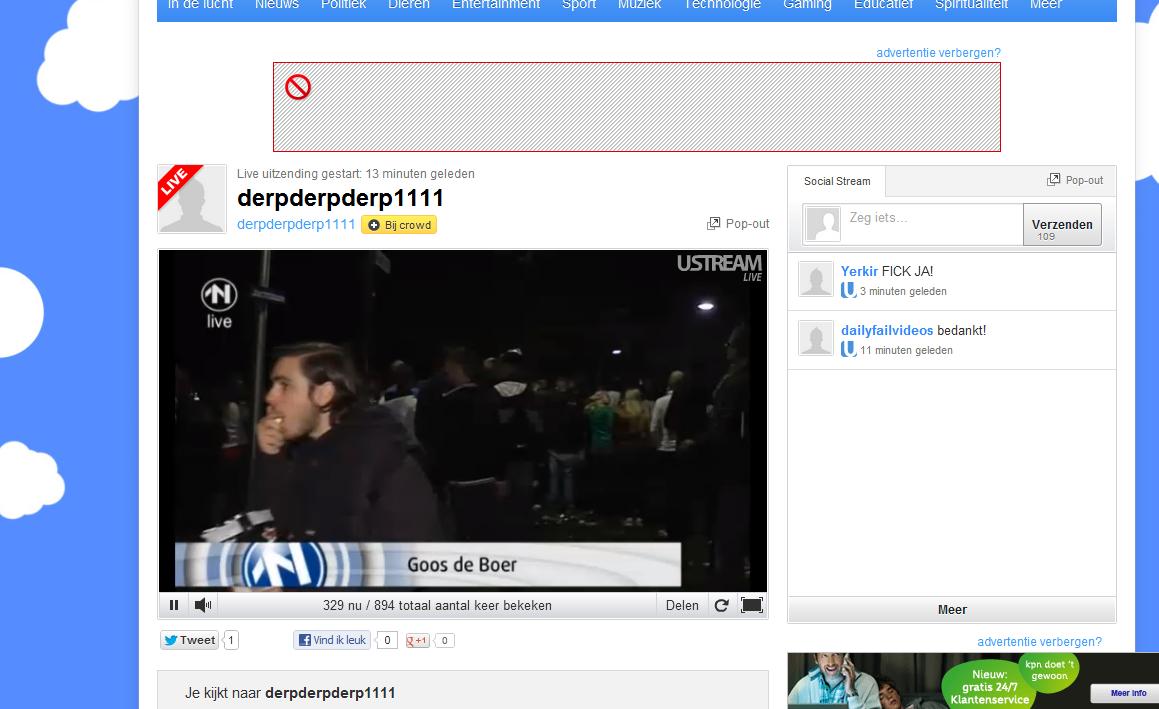
Task: Mute the video player volume
Action: pos(203,605)
